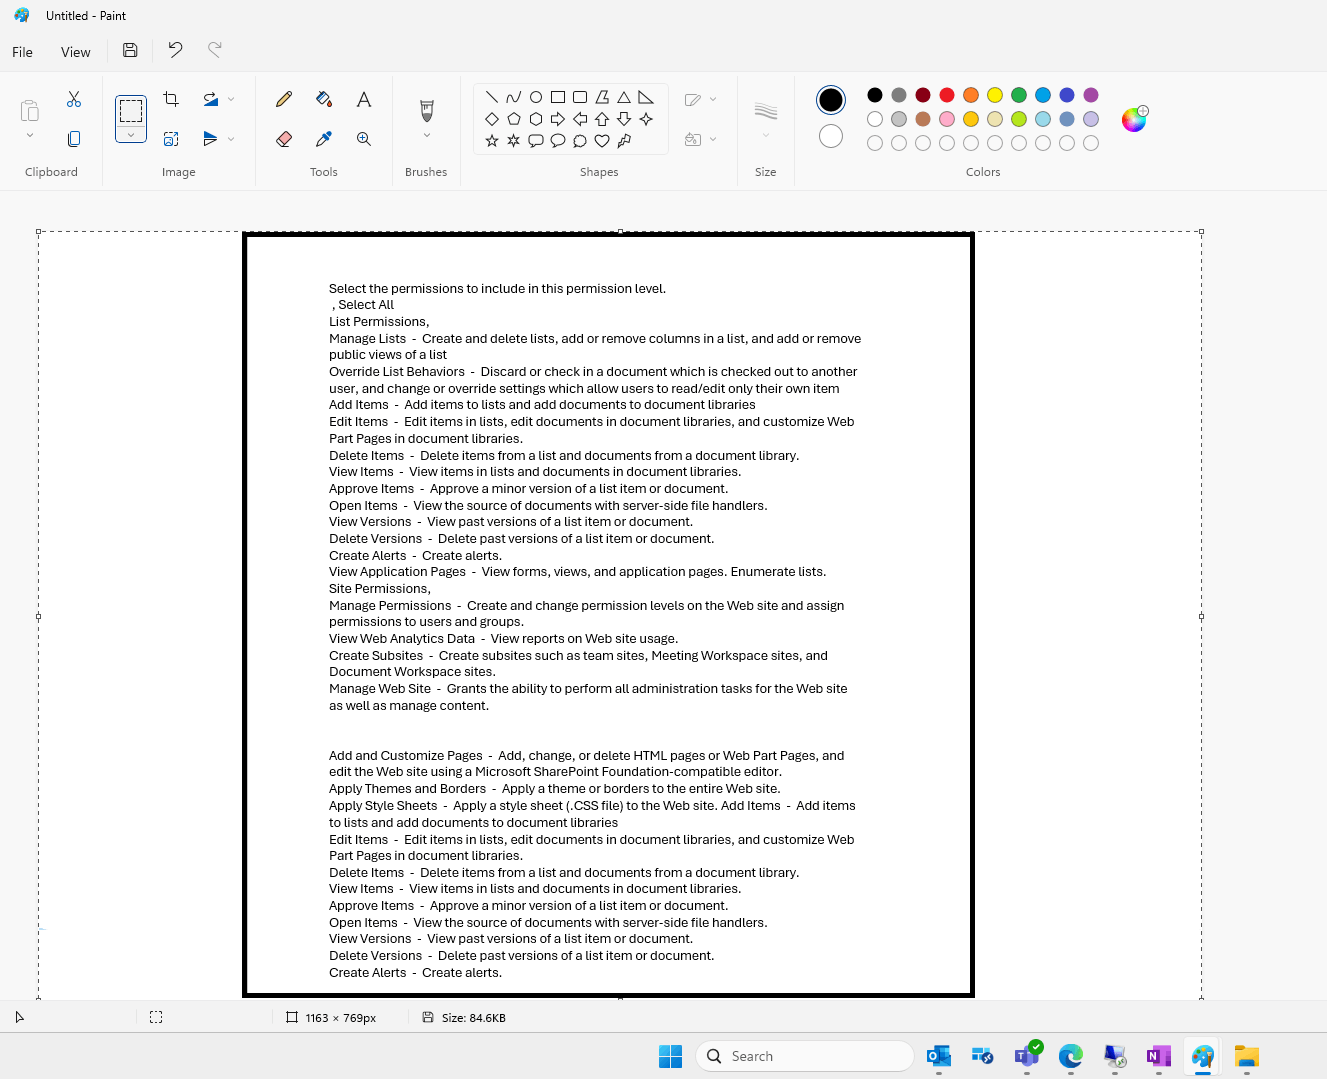The width and height of the screenshot is (1327, 1079).
Task: Select the Eraser tool
Action: 284,138
